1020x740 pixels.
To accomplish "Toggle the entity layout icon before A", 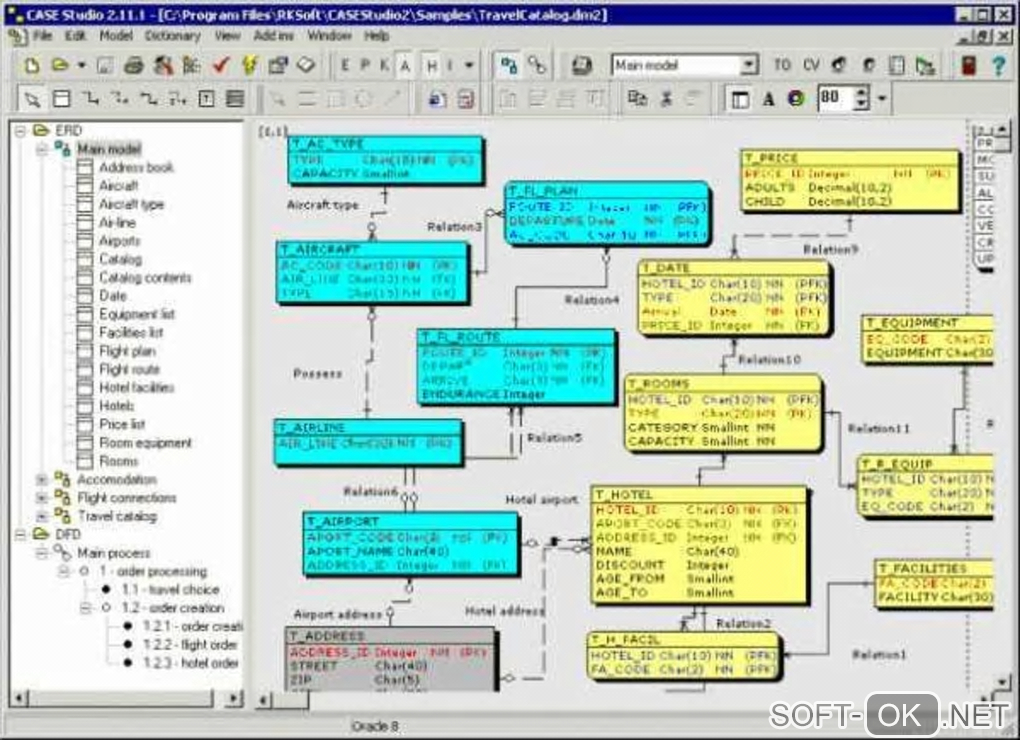I will coord(740,99).
